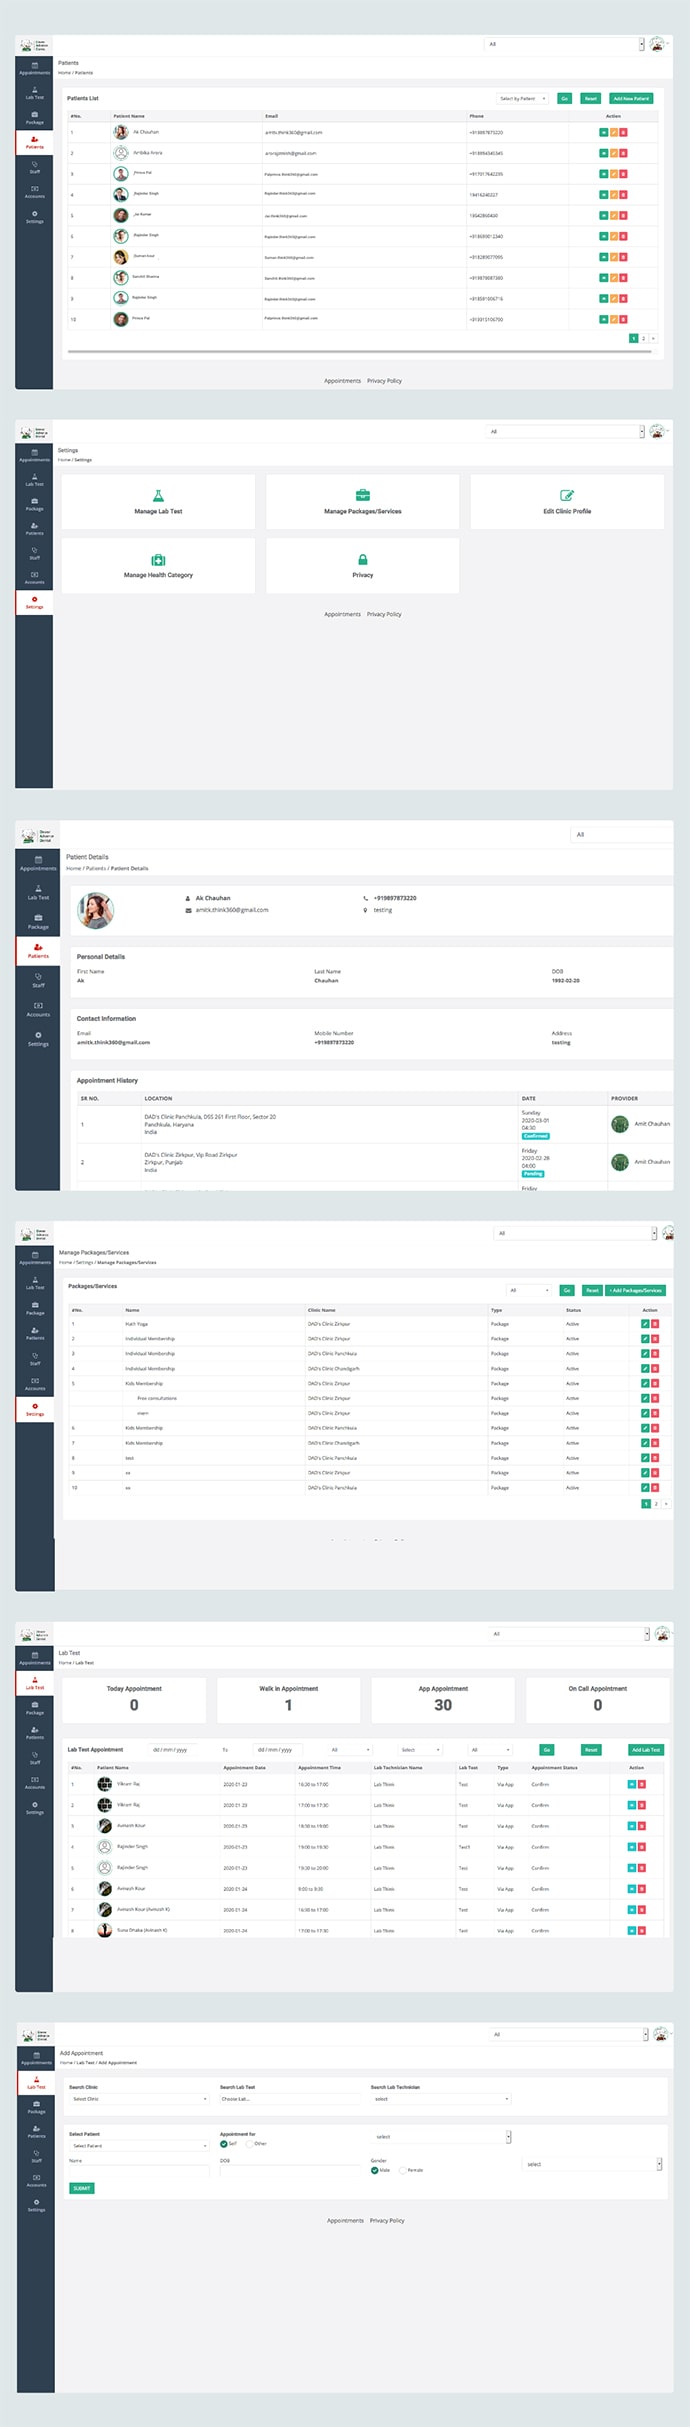Click the Manage Health Category medical kit icon
The image size is (690, 2427).
click(x=158, y=560)
